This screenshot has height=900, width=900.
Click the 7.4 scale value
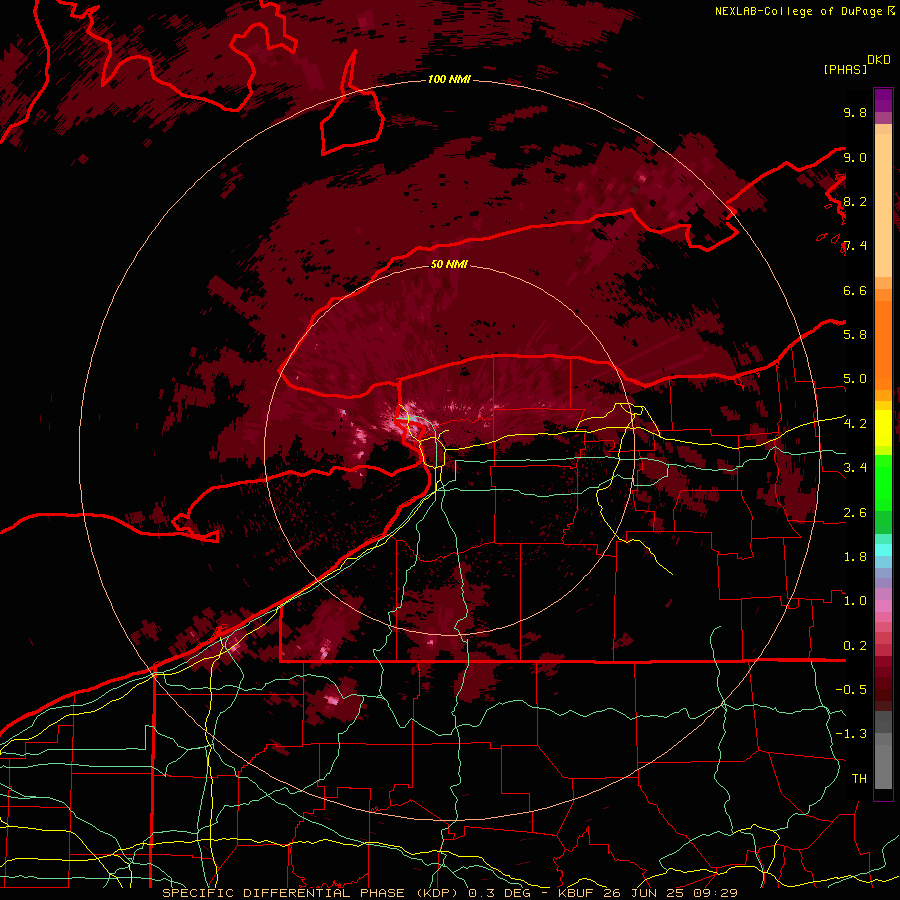(855, 246)
